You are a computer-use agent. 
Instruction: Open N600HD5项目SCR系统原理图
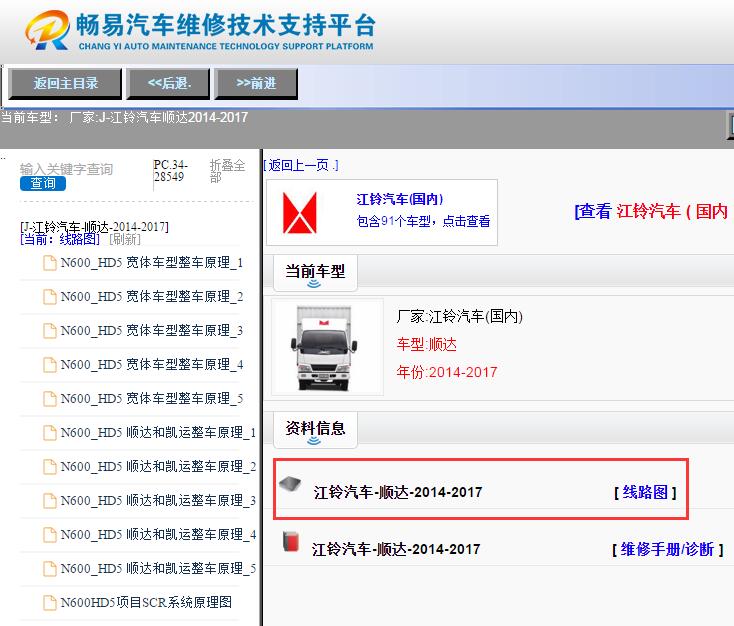pos(146,603)
